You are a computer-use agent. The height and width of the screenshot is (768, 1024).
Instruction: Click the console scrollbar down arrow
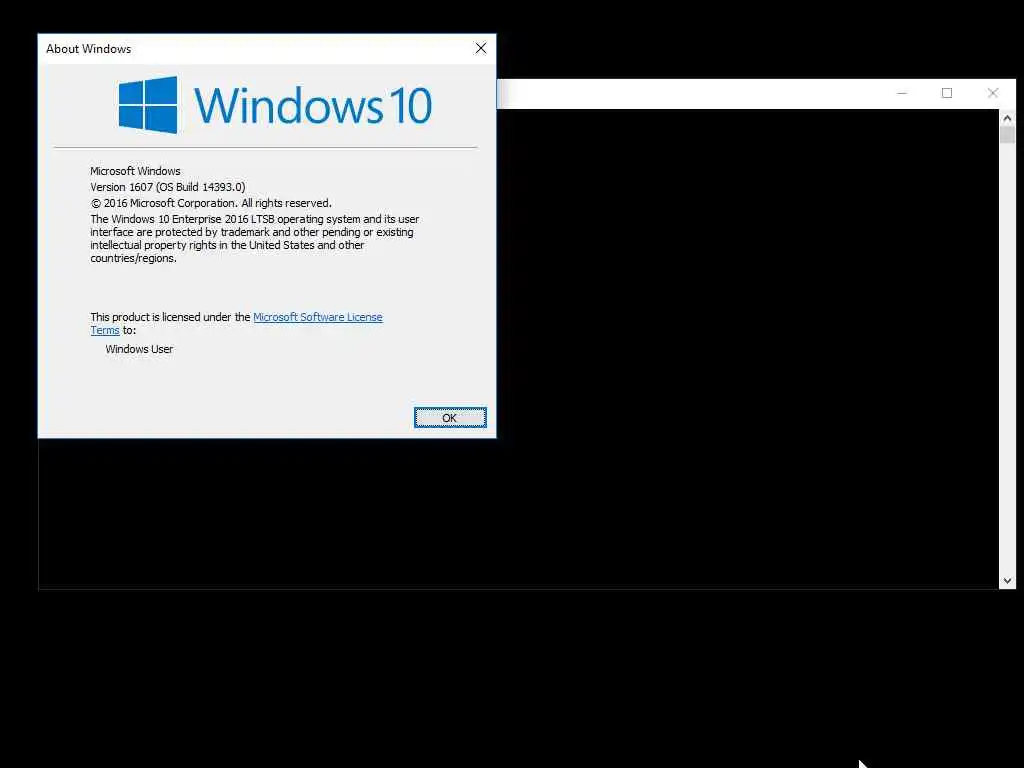1007,581
